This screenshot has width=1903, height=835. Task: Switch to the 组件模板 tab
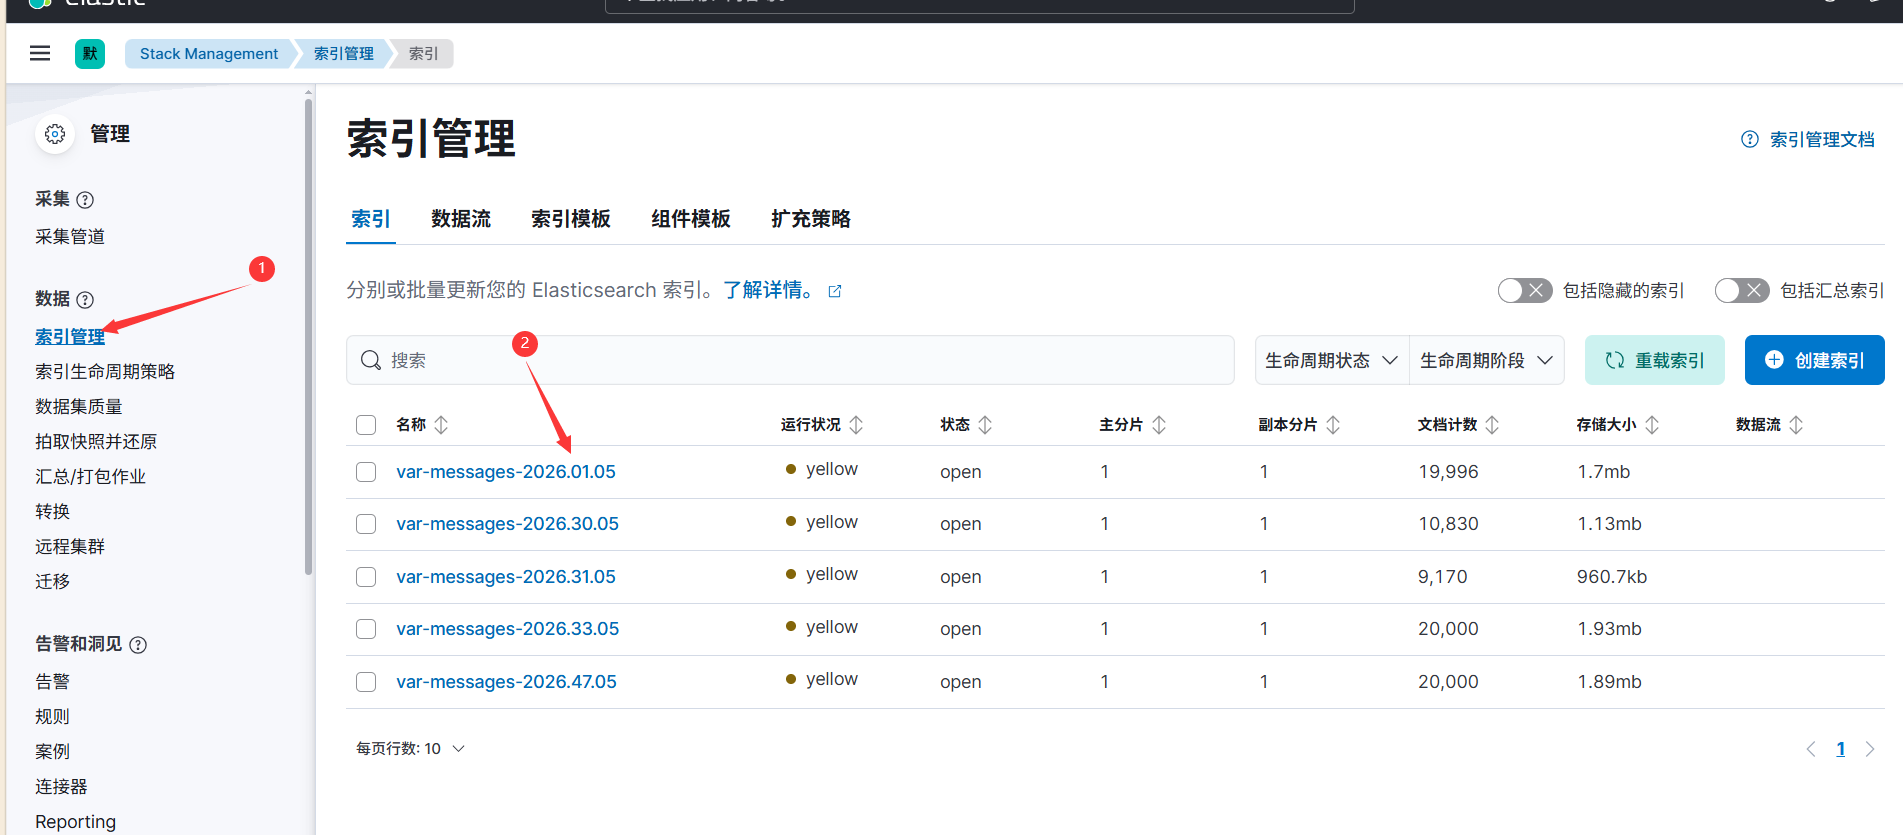pyautogui.click(x=691, y=219)
